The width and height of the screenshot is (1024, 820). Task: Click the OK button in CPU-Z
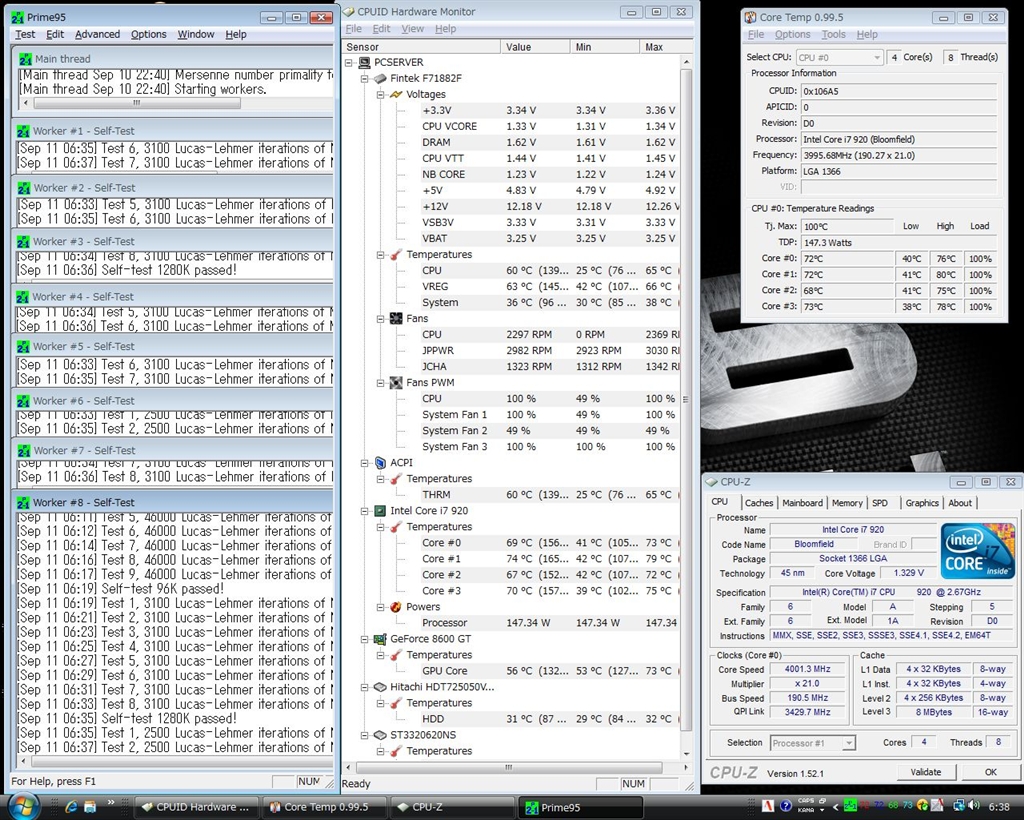point(990,772)
